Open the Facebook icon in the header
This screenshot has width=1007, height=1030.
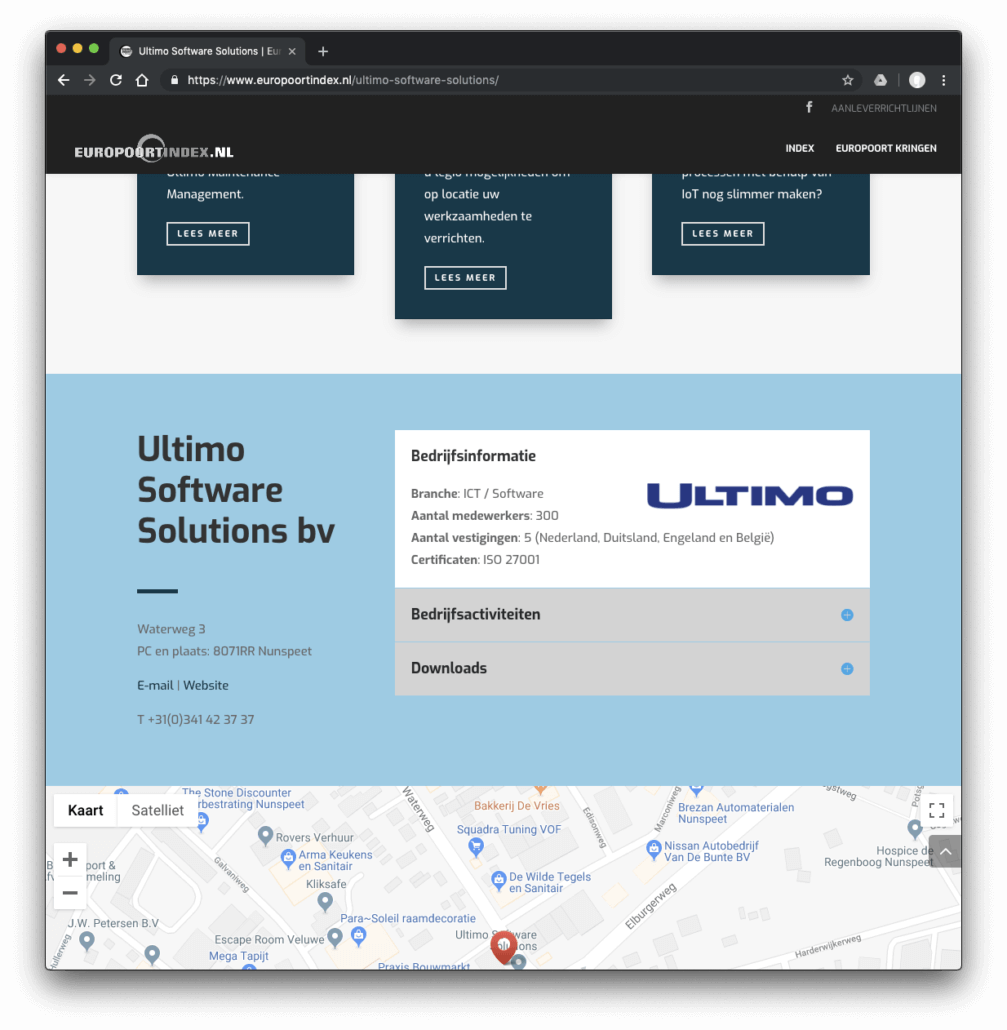(x=809, y=107)
